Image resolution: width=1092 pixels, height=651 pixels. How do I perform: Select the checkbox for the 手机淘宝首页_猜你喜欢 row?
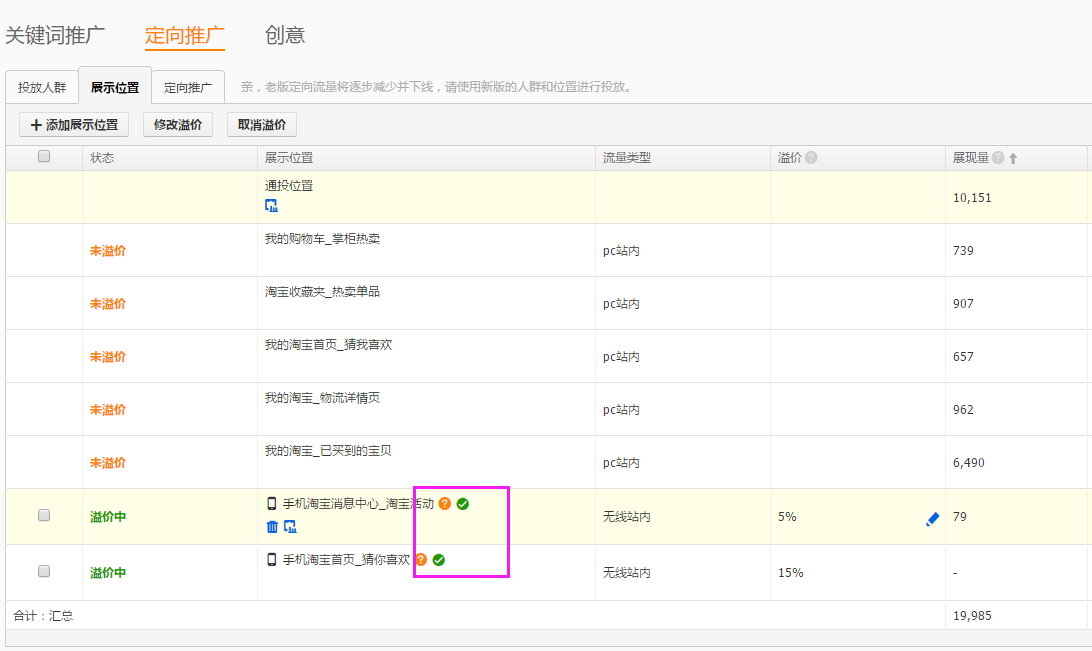point(44,571)
